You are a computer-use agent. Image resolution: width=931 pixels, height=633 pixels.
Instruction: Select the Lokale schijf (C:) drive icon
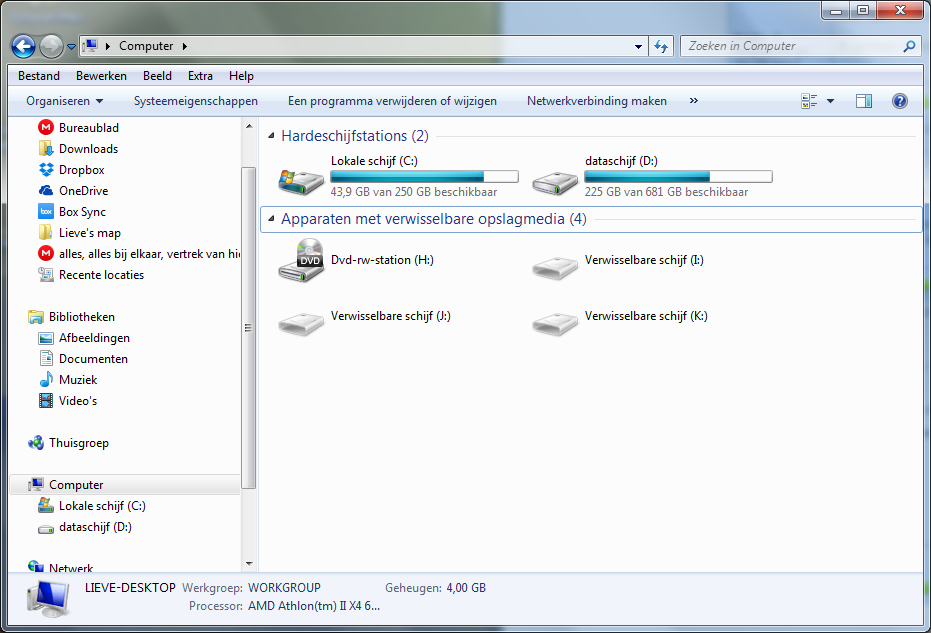[x=302, y=182]
